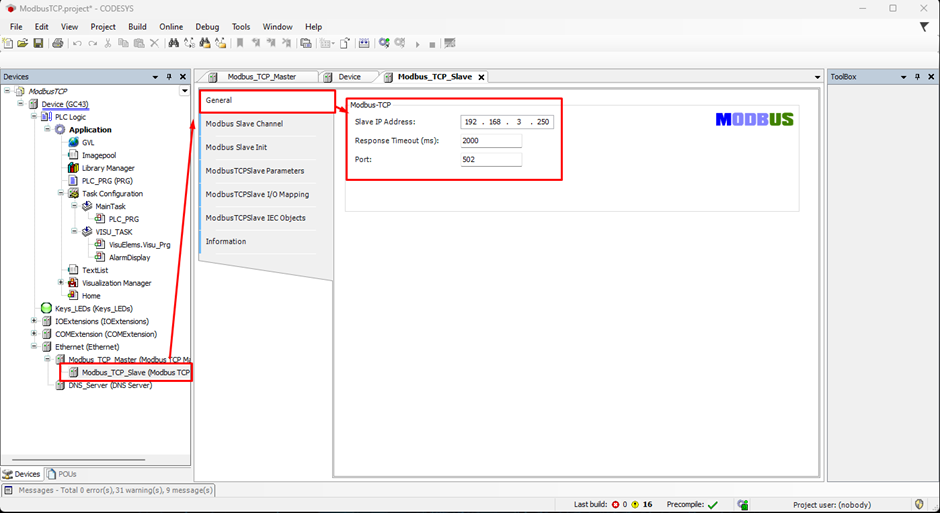Click the New Project toolbar icon

point(8,43)
